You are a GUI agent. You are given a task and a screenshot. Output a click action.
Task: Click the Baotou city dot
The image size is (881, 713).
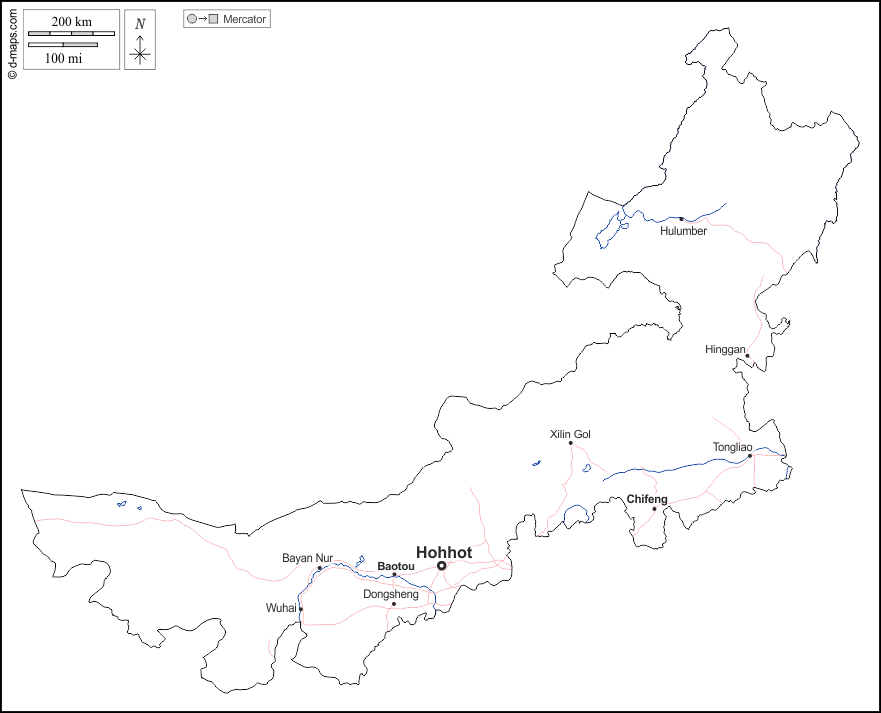pyautogui.click(x=395, y=575)
